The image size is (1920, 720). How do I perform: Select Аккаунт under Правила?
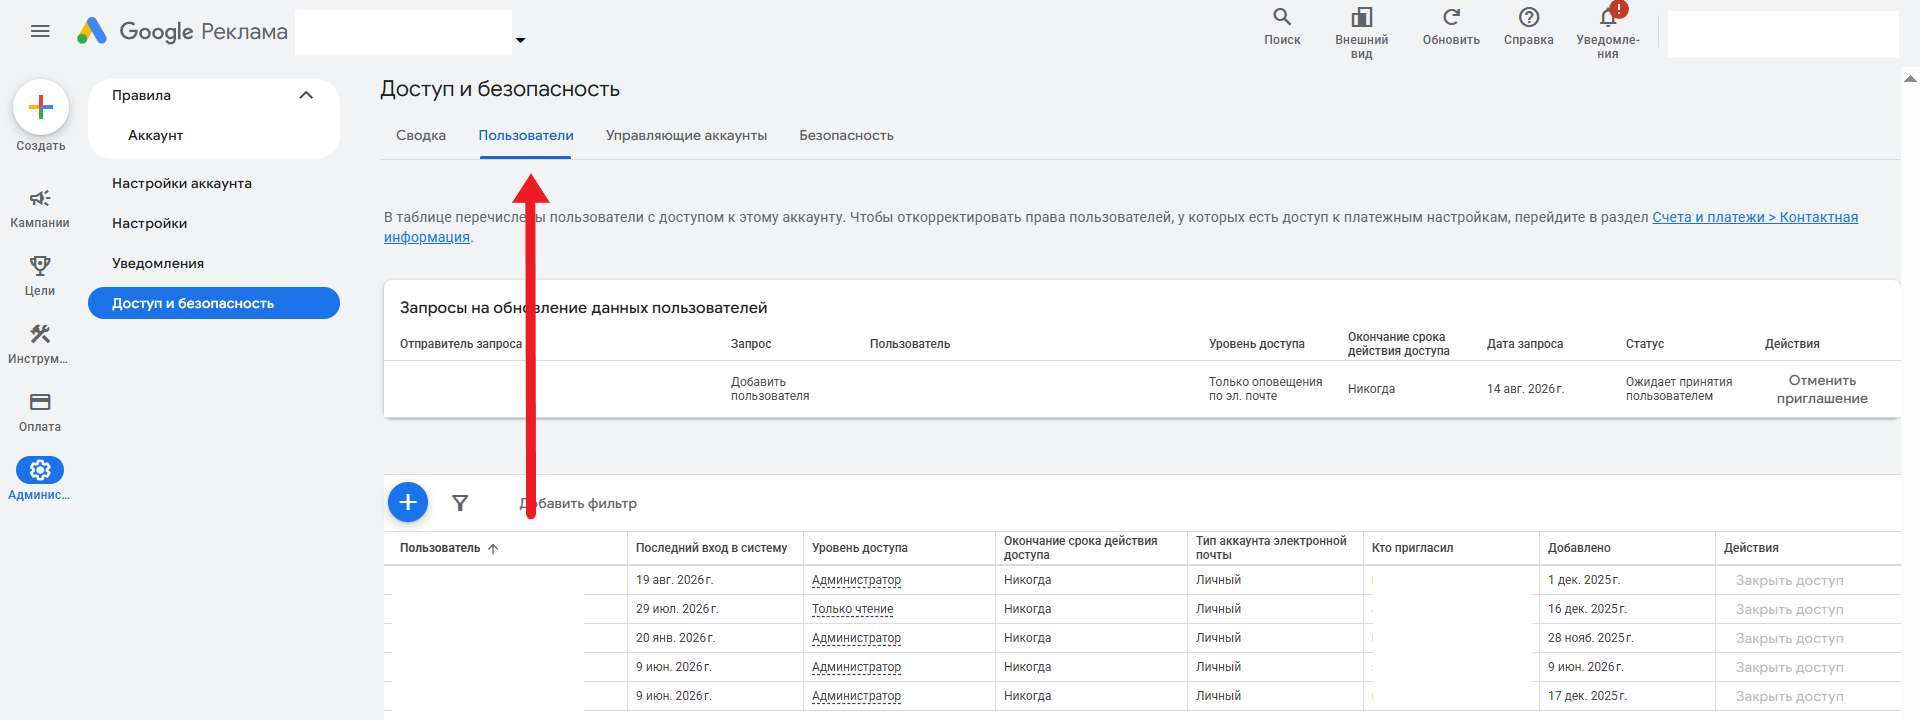[155, 135]
